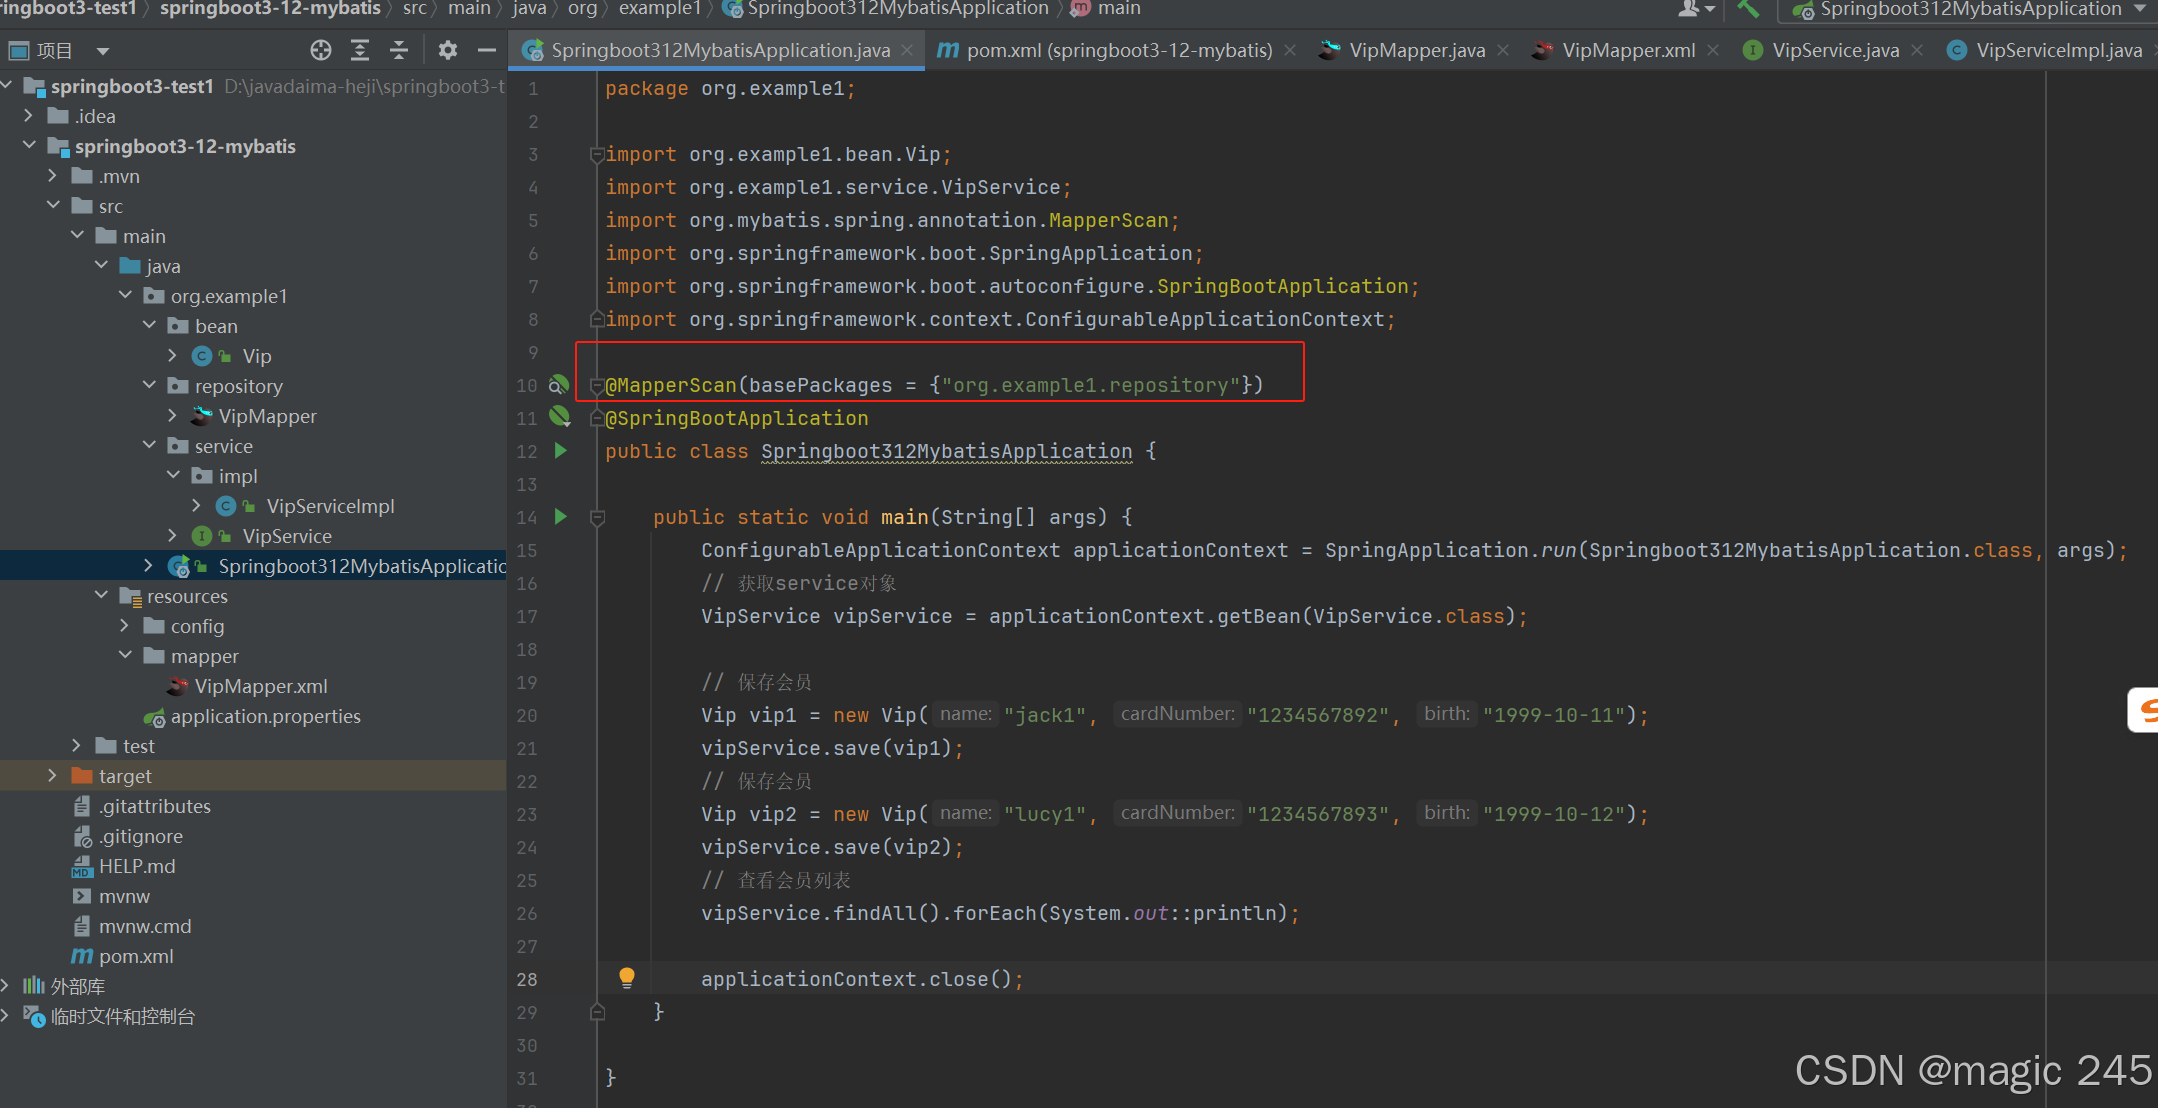Click the green build hammer icon
Viewport: 2158px width, 1108px height.
click(1748, 10)
